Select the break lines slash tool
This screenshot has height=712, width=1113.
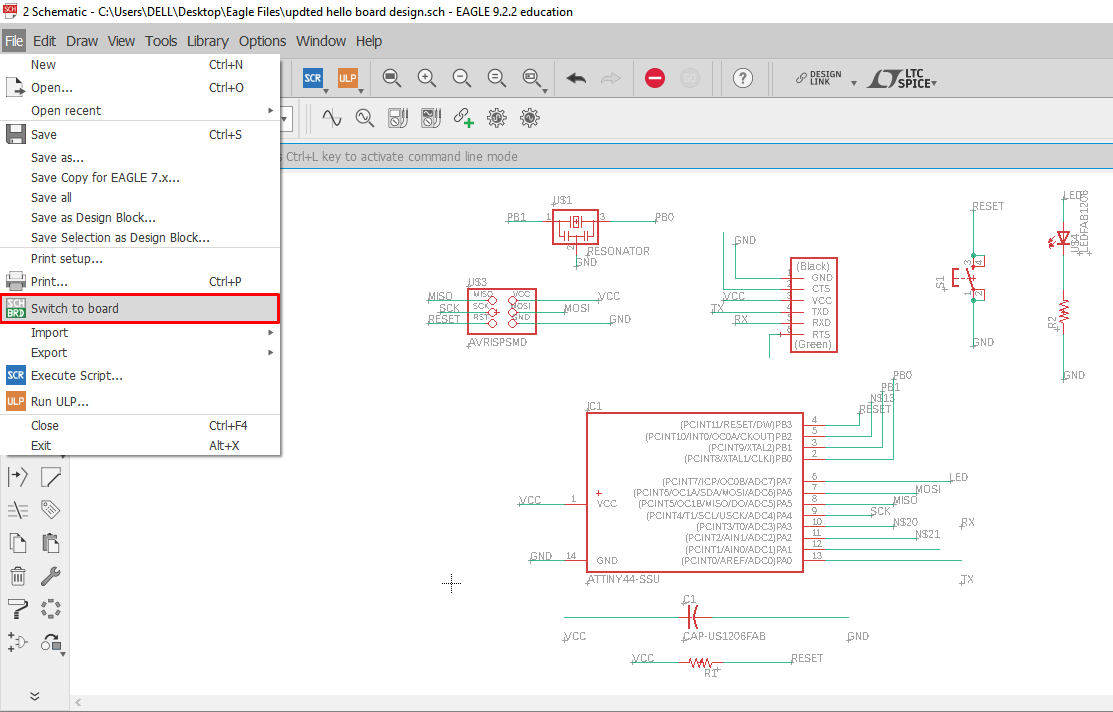(x=18, y=509)
